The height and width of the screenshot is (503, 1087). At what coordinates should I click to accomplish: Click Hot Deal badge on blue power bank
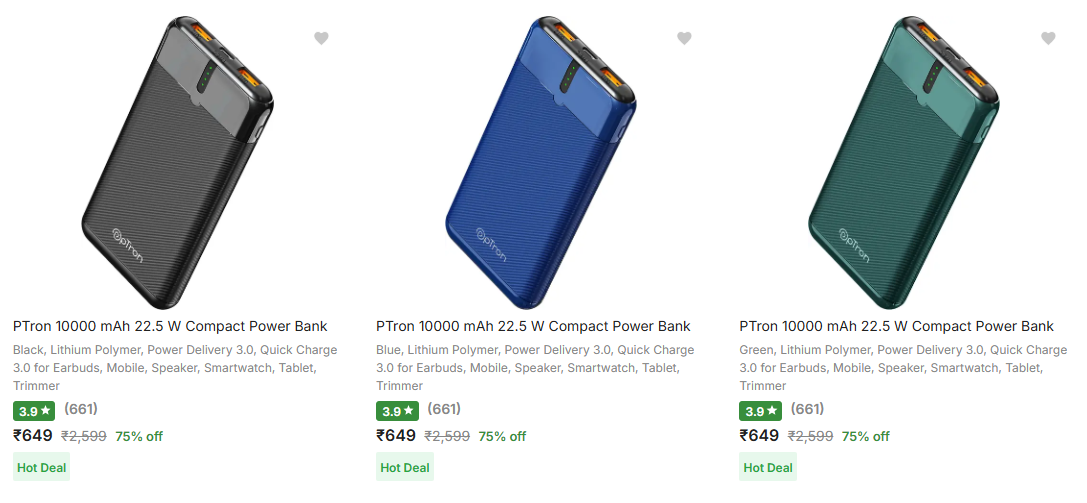(405, 467)
